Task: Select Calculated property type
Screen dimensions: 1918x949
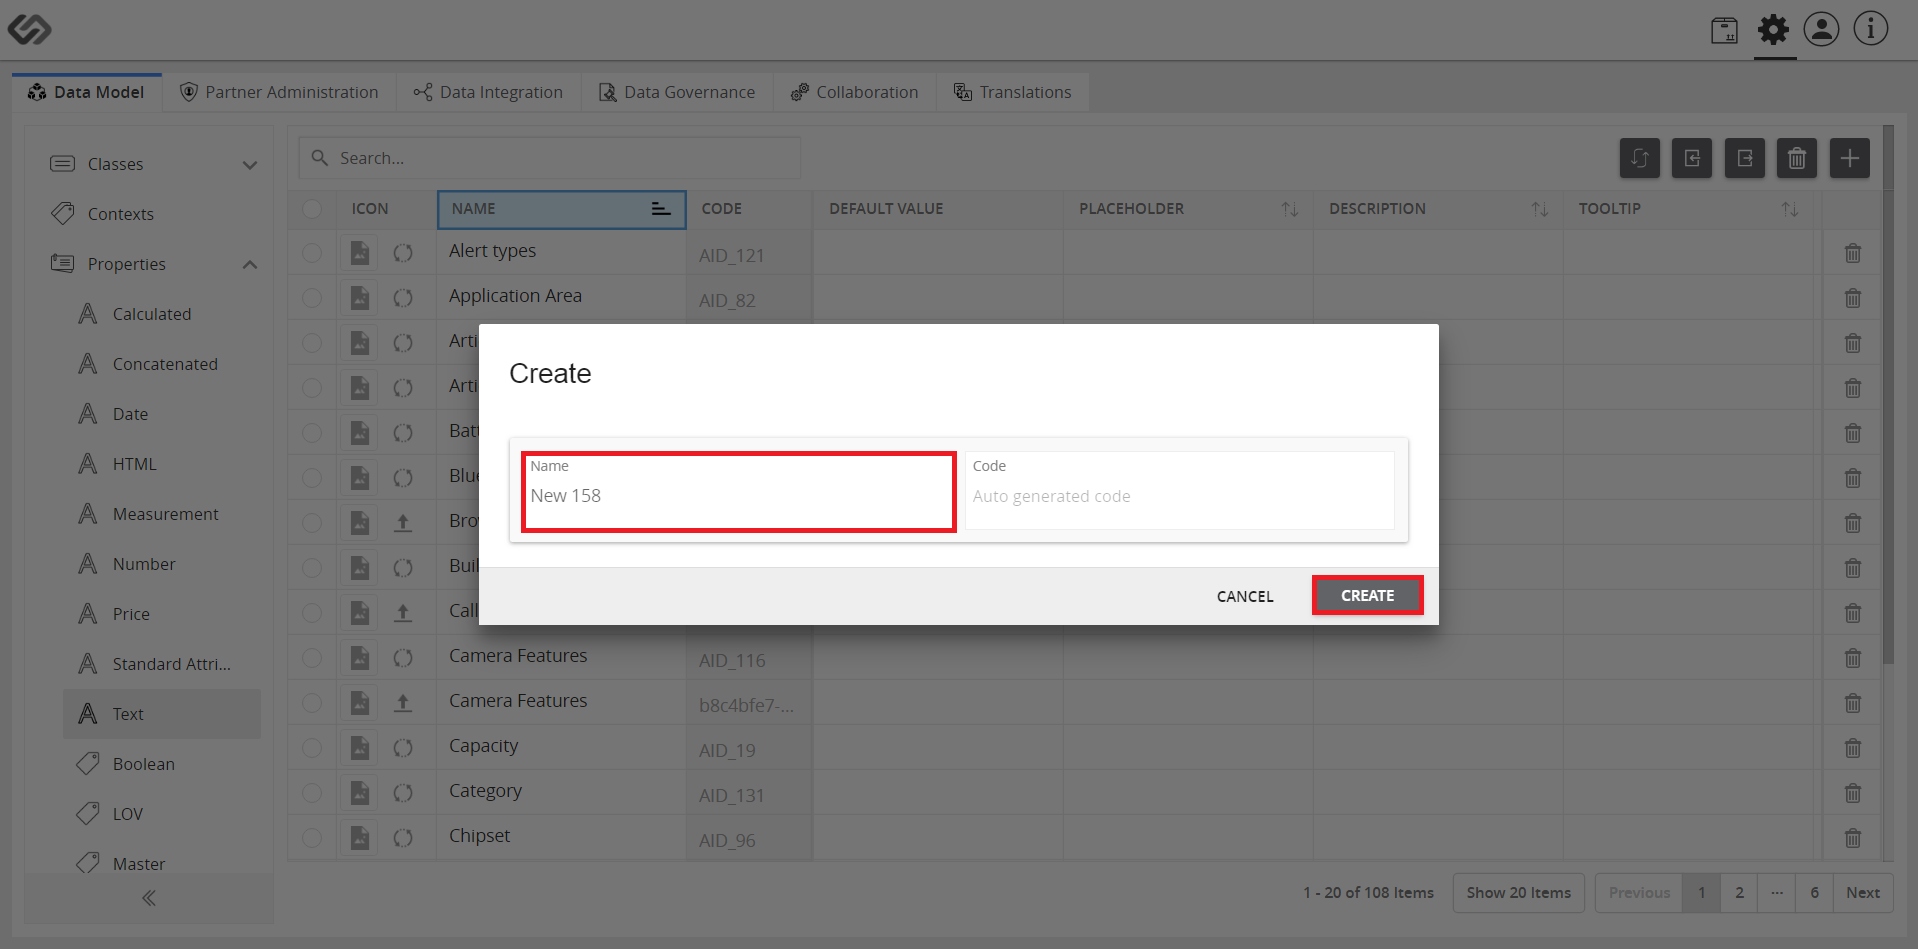Action: click(152, 314)
